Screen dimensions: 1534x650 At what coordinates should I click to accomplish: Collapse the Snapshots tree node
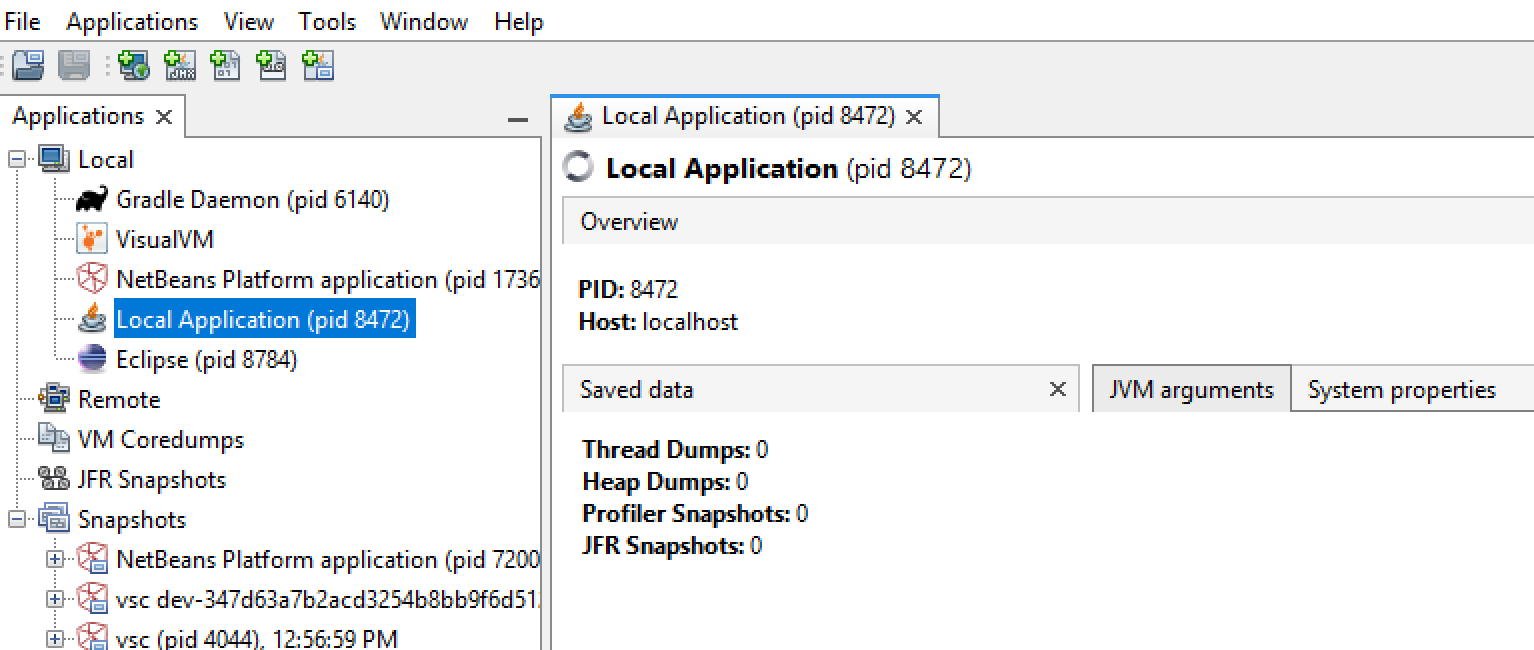coord(17,520)
